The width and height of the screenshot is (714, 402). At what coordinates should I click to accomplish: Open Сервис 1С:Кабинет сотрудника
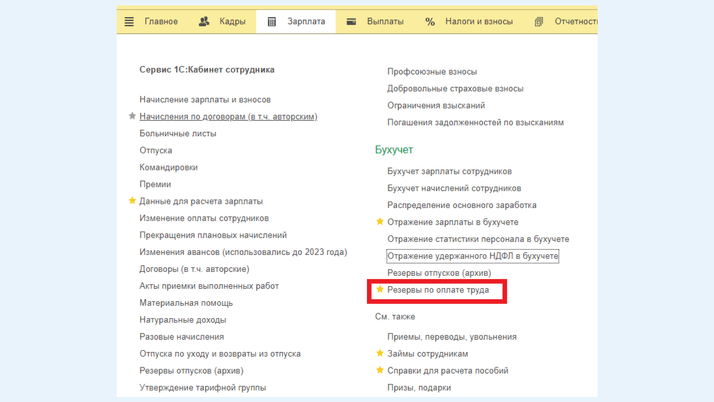point(206,70)
